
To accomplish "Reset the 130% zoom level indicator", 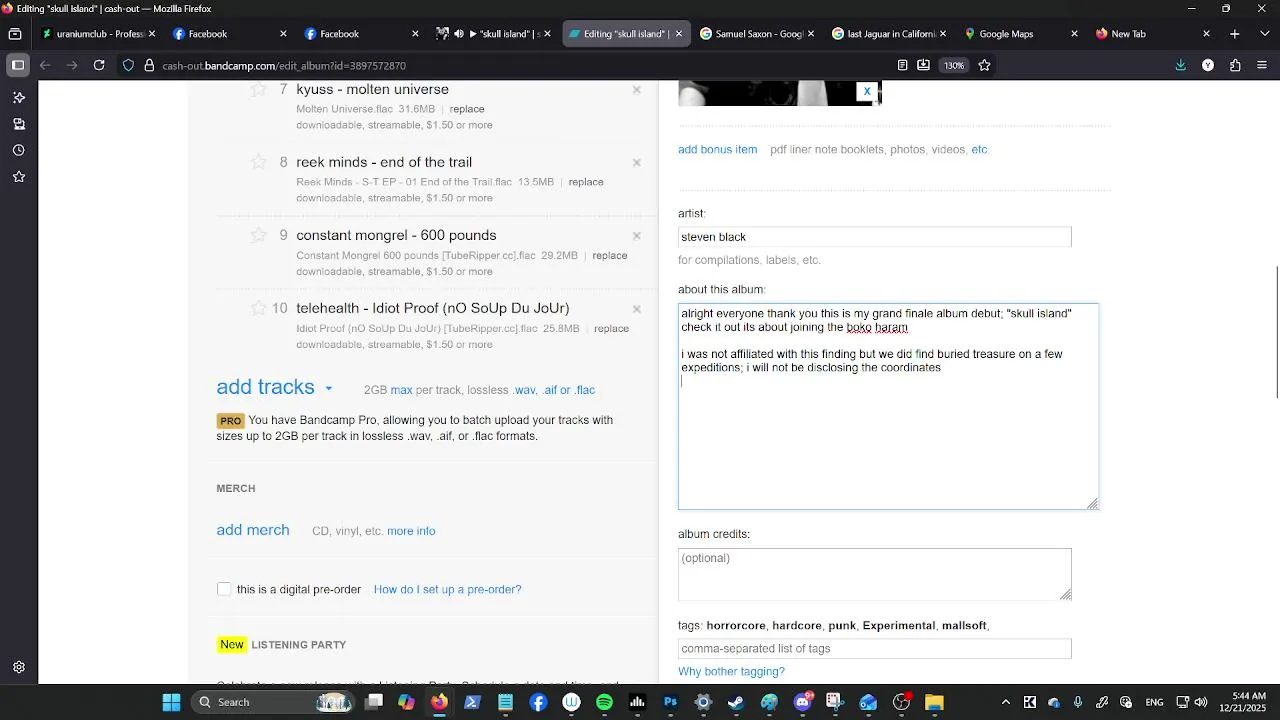I will [954, 65].
